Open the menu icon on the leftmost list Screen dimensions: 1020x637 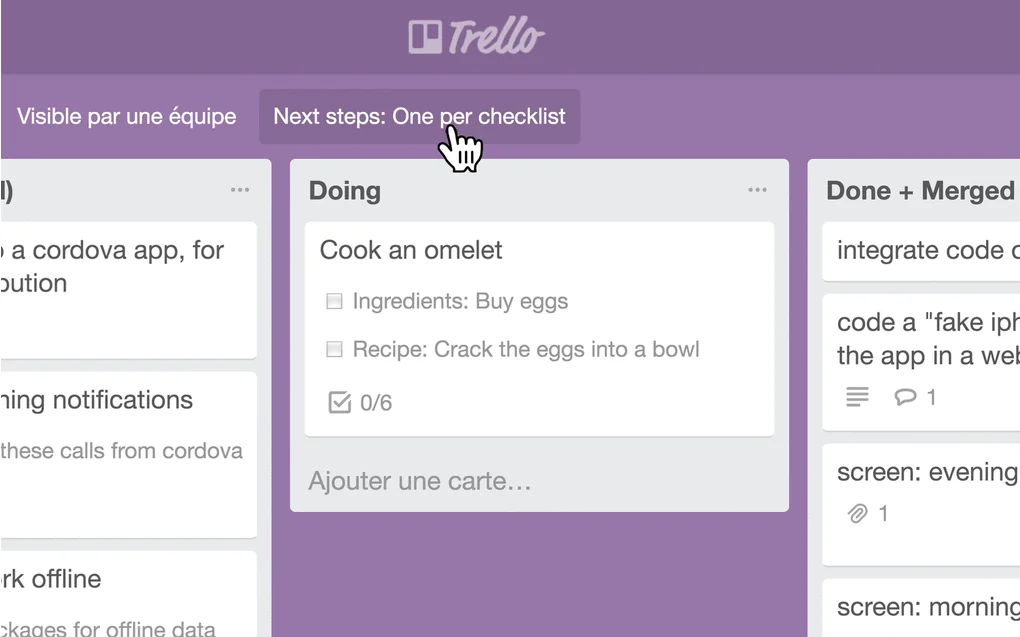pyautogui.click(x=239, y=189)
